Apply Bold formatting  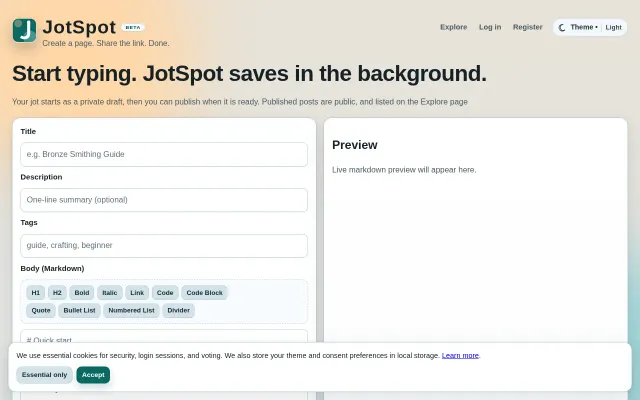[82, 293]
